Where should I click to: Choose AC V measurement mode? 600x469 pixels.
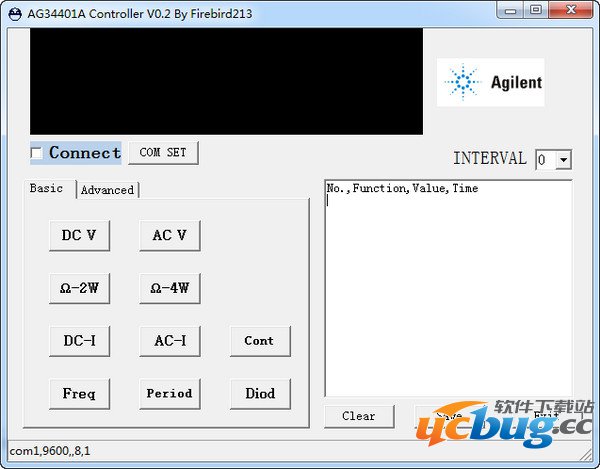tap(170, 235)
